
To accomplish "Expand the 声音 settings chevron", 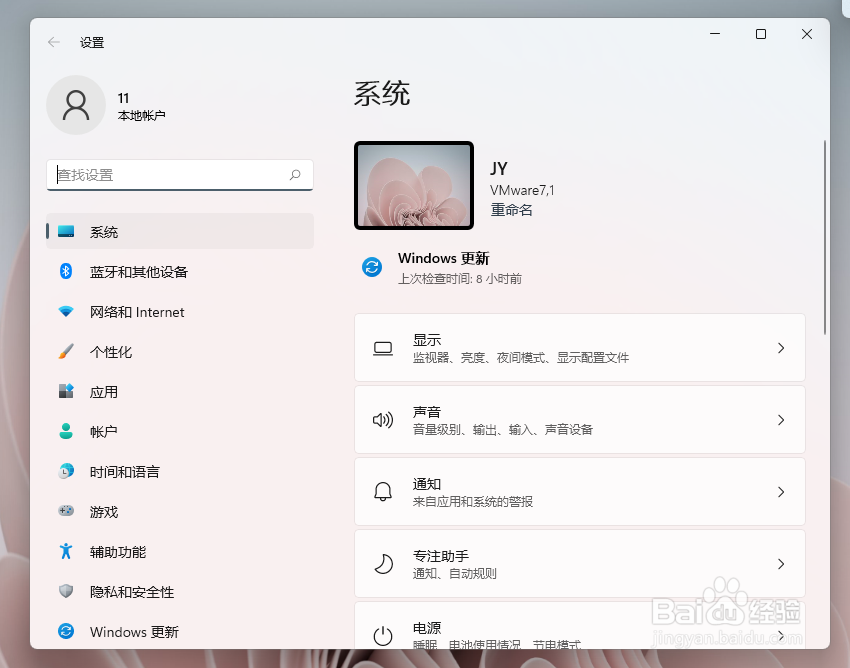I will (781, 420).
